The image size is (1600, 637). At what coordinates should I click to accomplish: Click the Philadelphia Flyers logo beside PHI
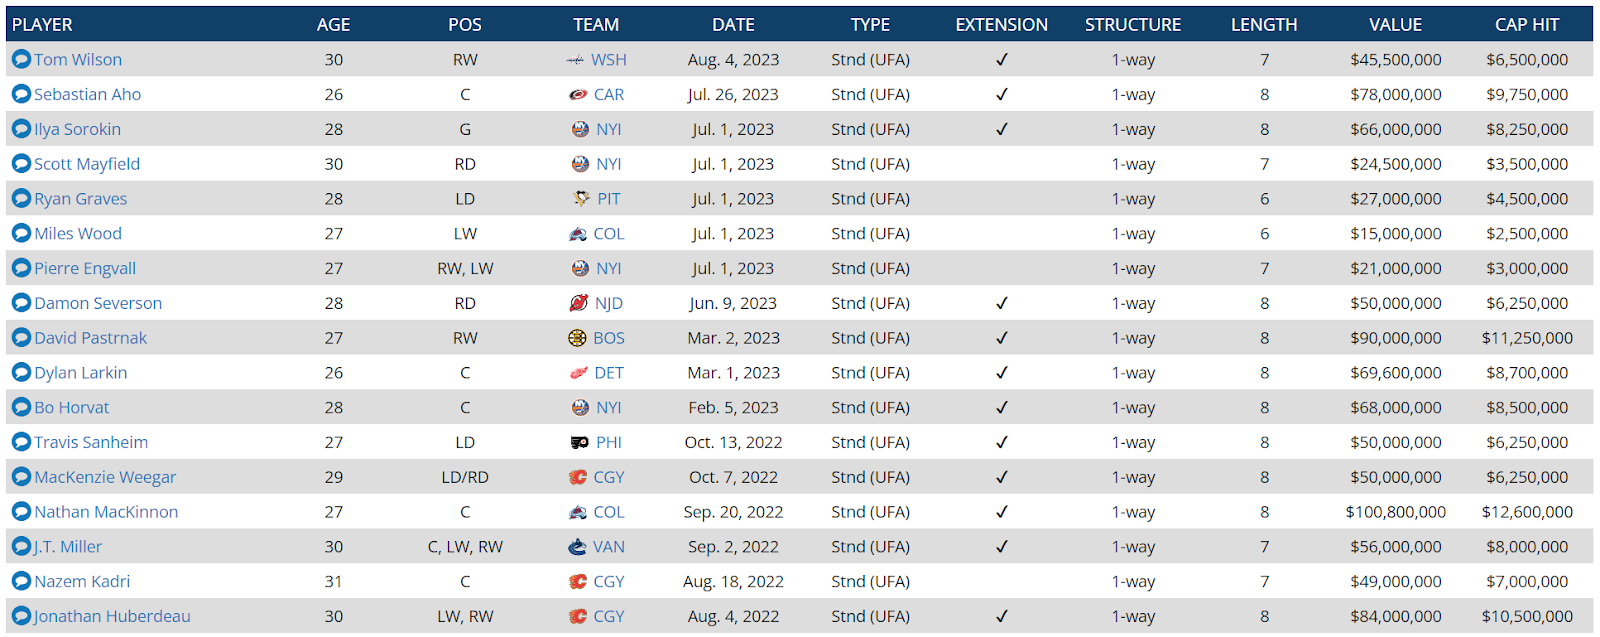click(580, 442)
